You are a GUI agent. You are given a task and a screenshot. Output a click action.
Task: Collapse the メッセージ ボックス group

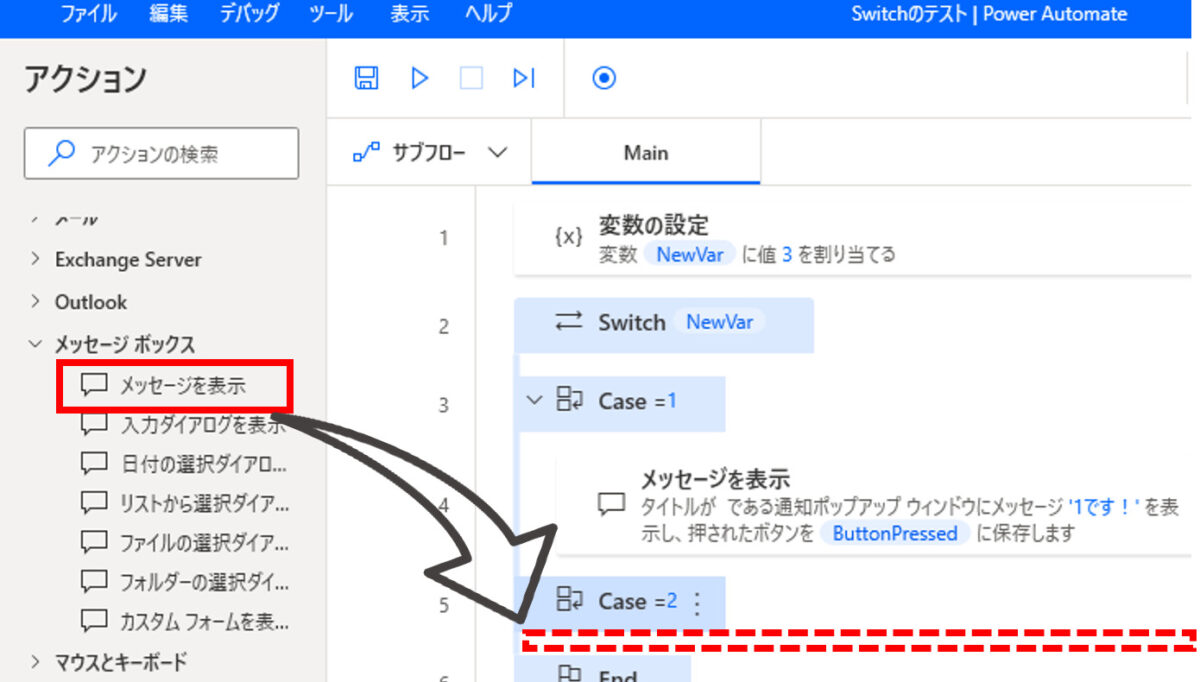(x=36, y=345)
